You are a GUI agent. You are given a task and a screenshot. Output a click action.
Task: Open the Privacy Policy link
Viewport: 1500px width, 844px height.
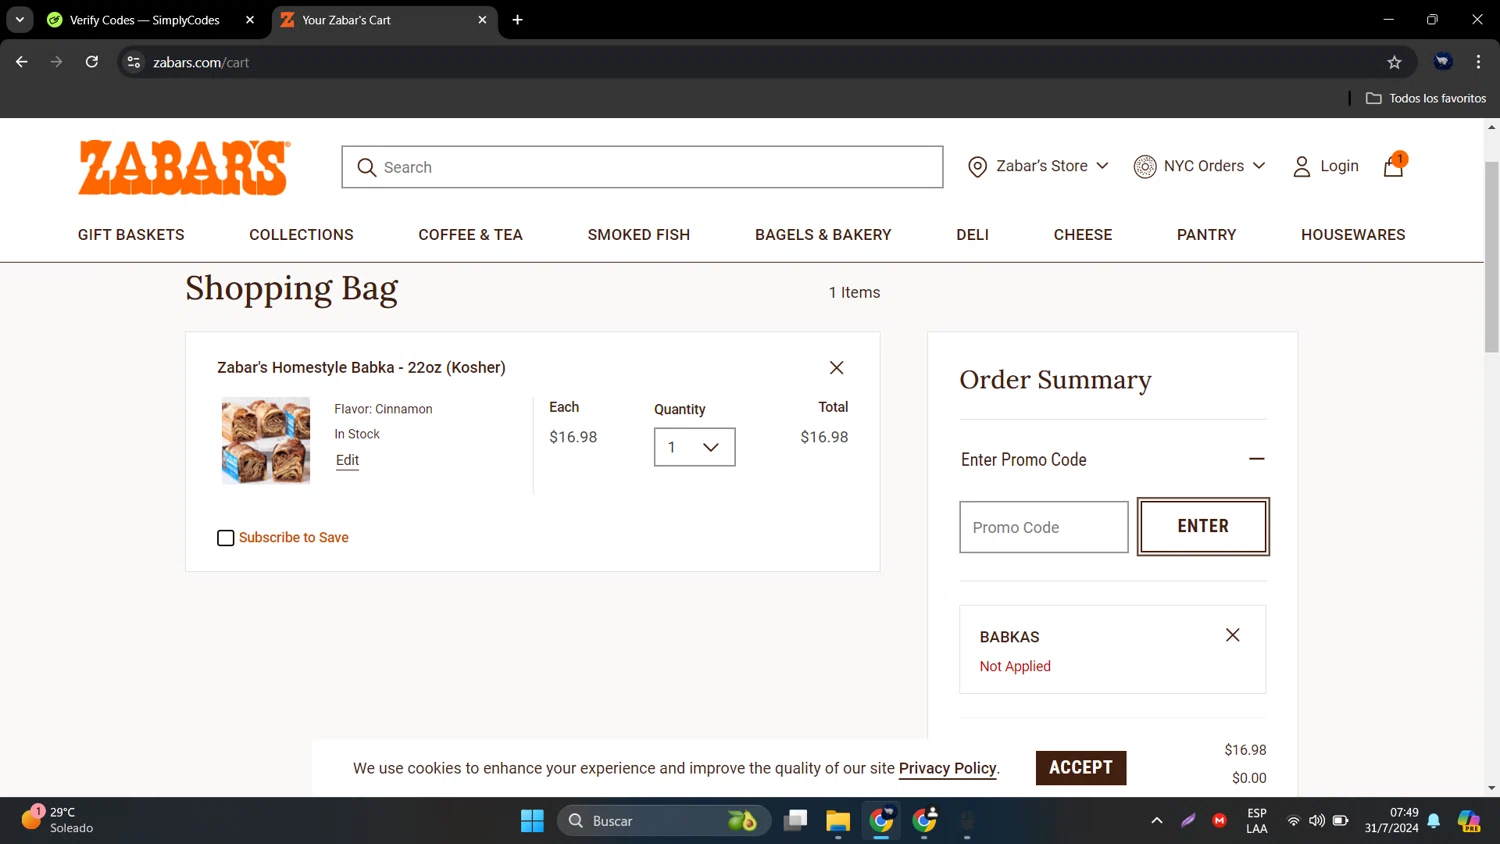click(x=947, y=768)
